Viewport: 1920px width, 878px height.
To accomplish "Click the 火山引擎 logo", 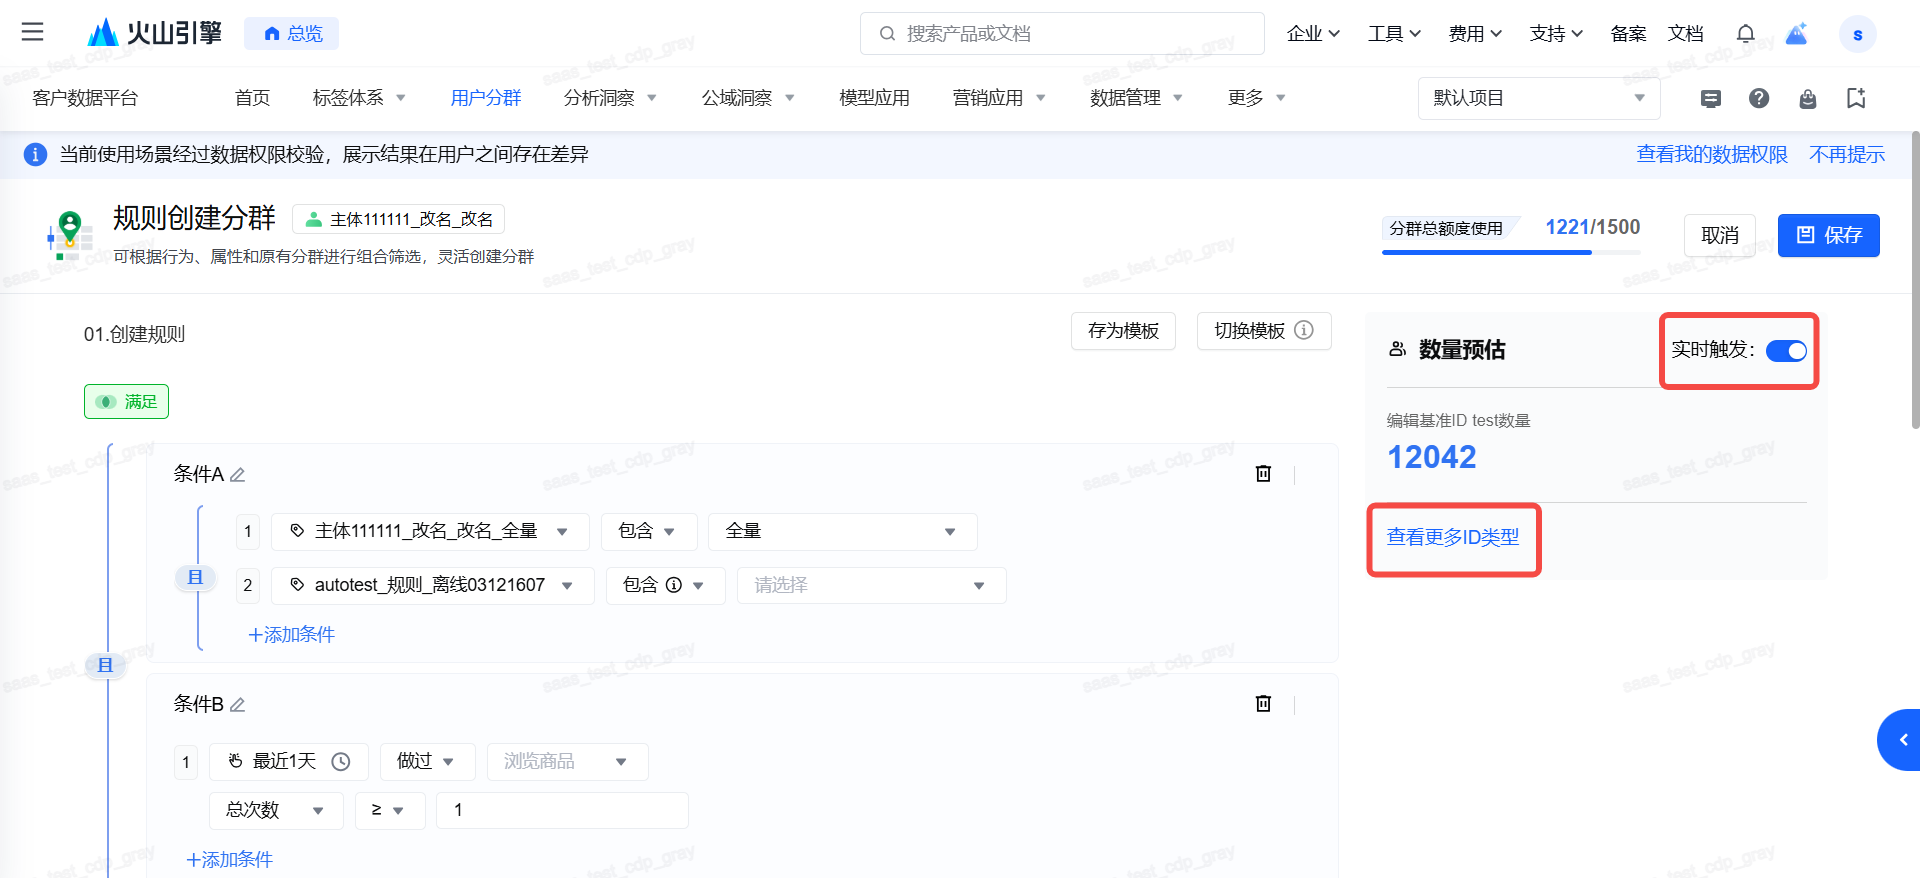I will point(154,33).
